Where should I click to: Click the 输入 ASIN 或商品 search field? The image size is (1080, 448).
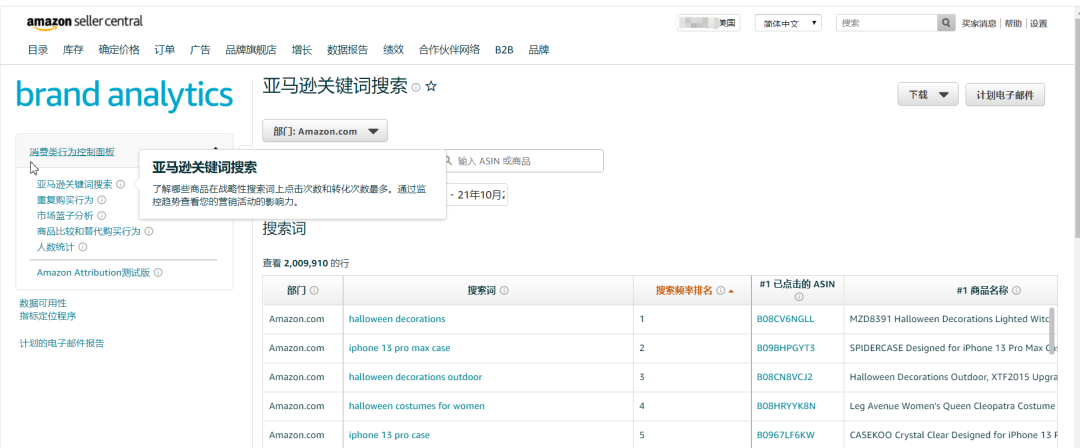[x=523, y=161]
